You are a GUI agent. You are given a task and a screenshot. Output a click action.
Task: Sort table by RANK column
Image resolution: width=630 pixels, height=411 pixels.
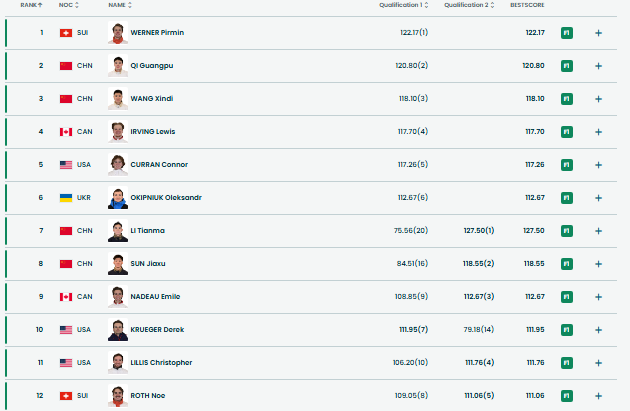pos(32,5)
